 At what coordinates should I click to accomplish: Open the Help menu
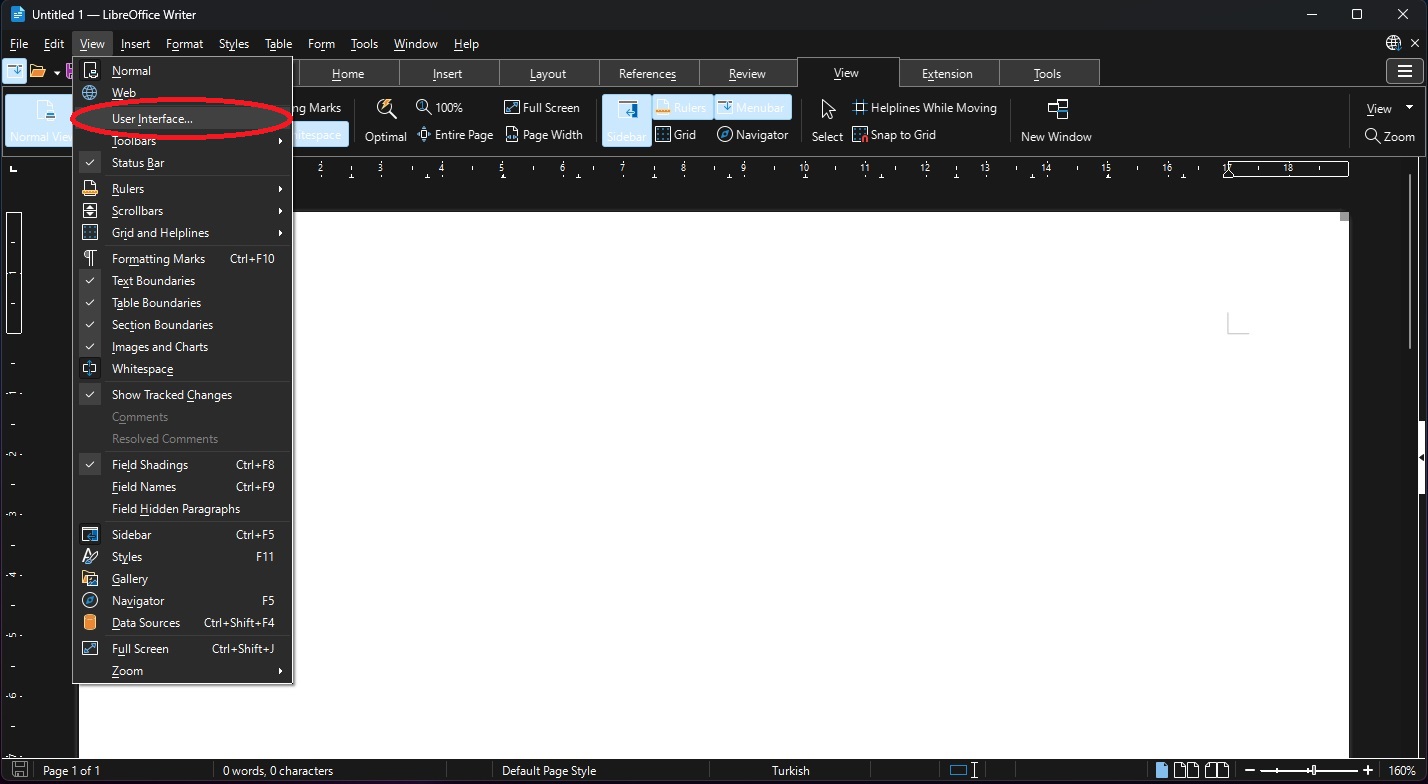(466, 44)
